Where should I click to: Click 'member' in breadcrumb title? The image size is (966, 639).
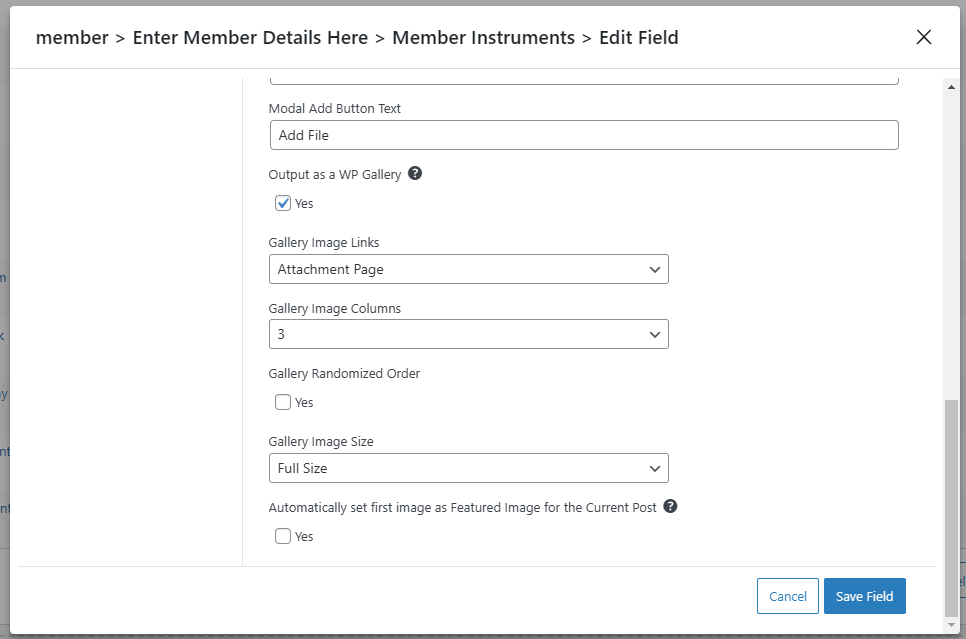[72, 38]
